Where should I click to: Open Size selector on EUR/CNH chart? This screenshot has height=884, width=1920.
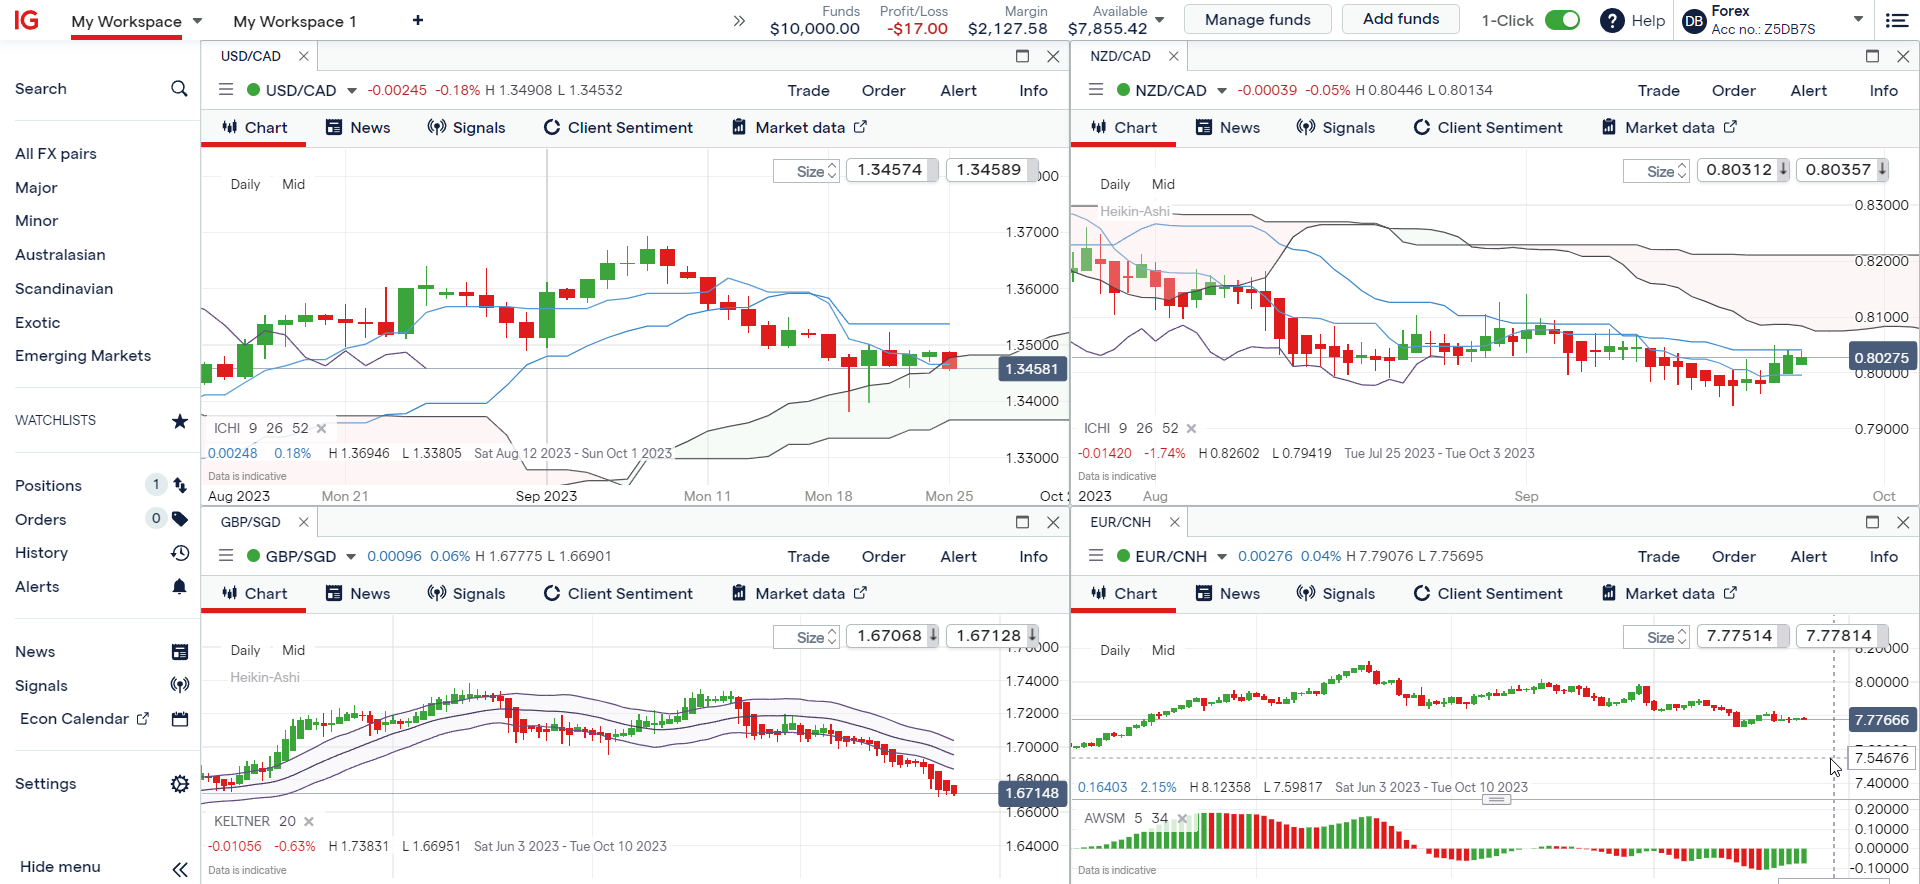coord(1666,637)
